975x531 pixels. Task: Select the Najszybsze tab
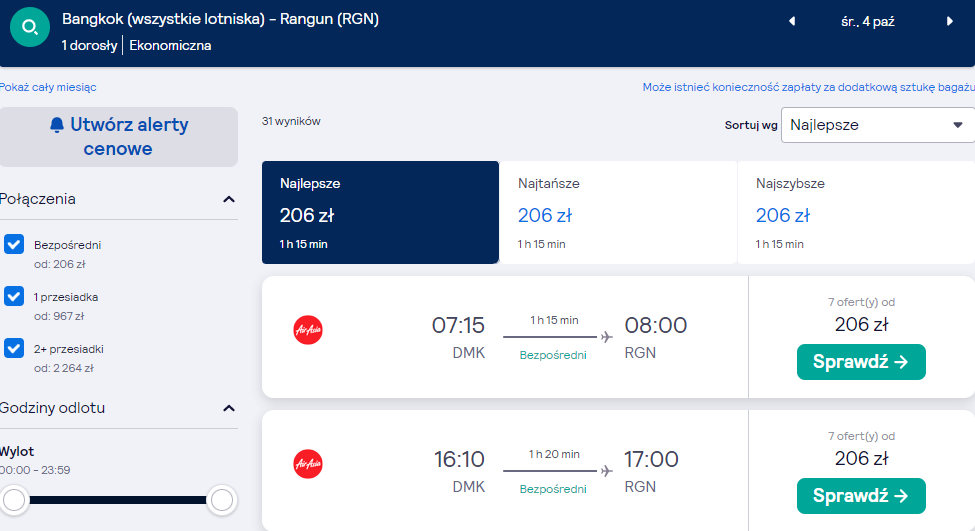[856, 213]
